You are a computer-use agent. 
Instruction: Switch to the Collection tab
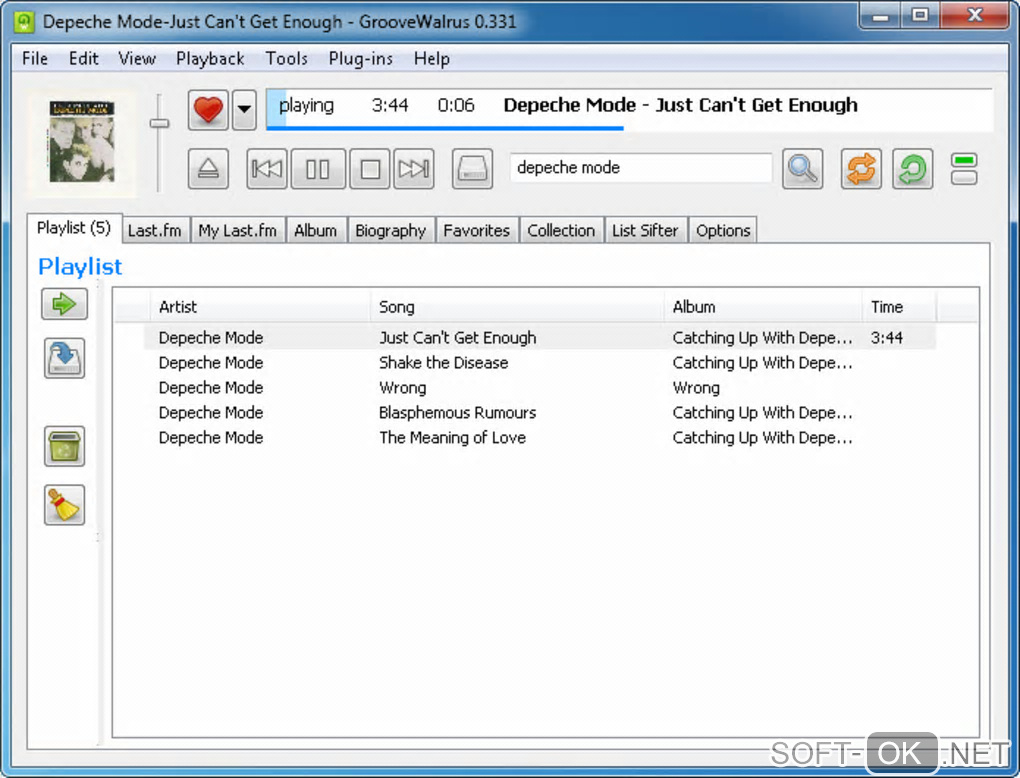point(561,230)
